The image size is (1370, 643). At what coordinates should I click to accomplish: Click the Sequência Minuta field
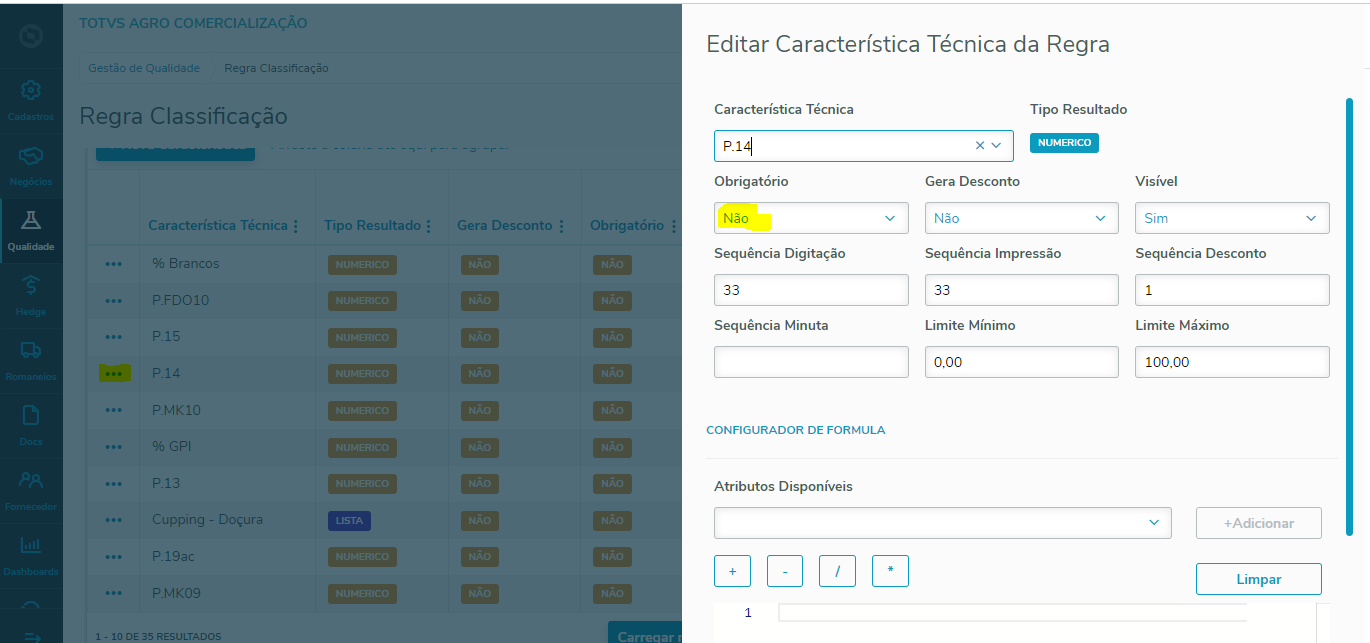(x=811, y=362)
